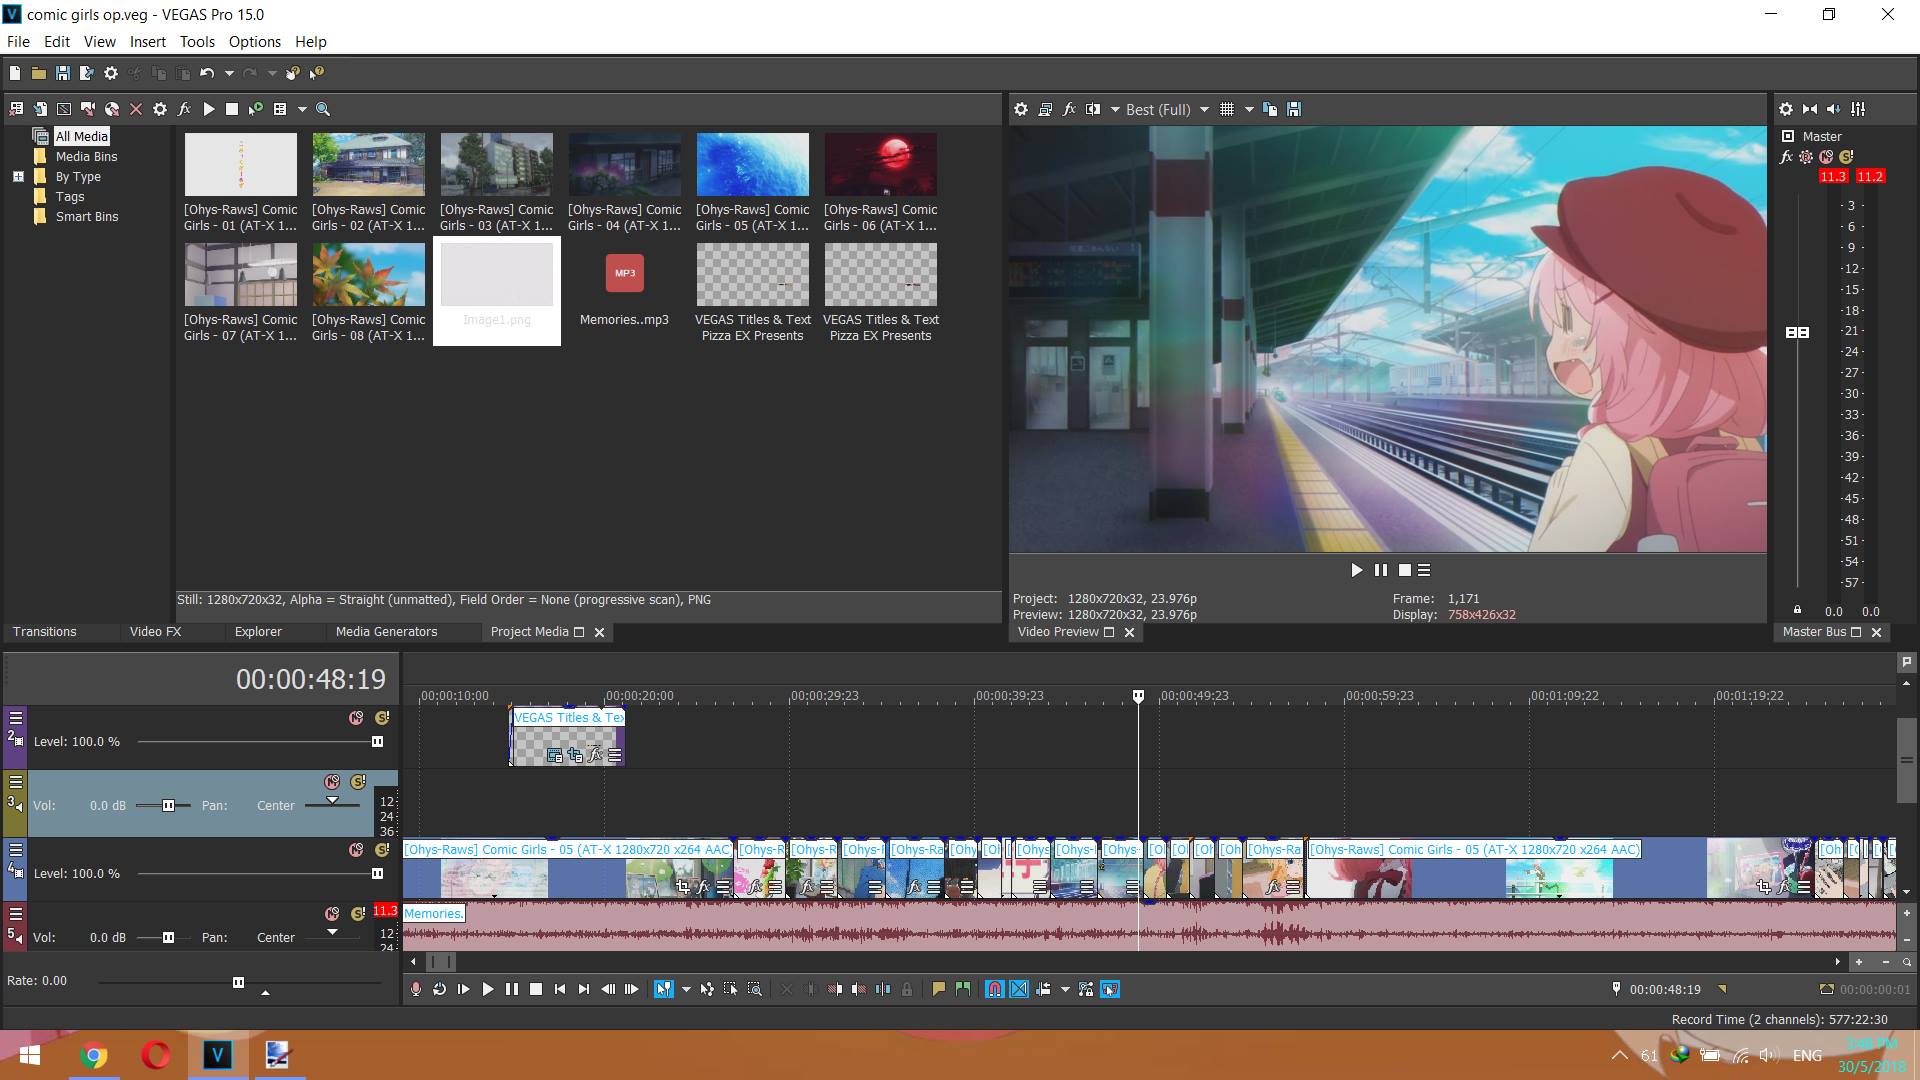Remove selected media with the red X
Viewport: 1920px width, 1080px height.
tap(136, 109)
